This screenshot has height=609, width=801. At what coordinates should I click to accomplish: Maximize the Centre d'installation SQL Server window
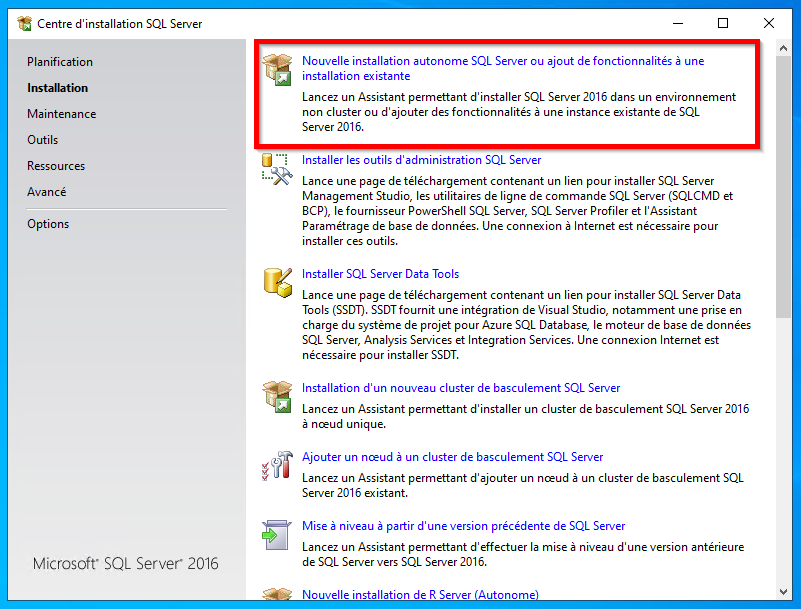pos(723,24)
